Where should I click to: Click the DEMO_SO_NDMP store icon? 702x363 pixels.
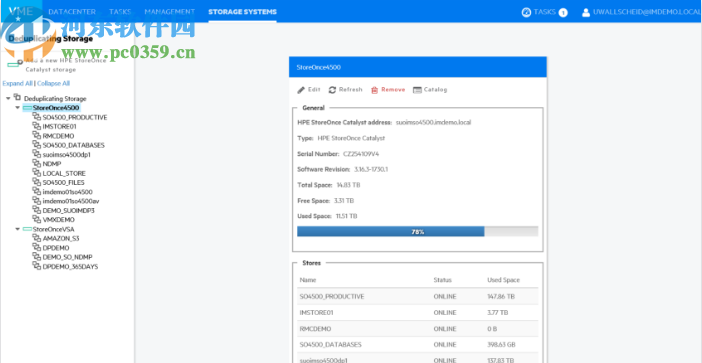pos(36,257)
